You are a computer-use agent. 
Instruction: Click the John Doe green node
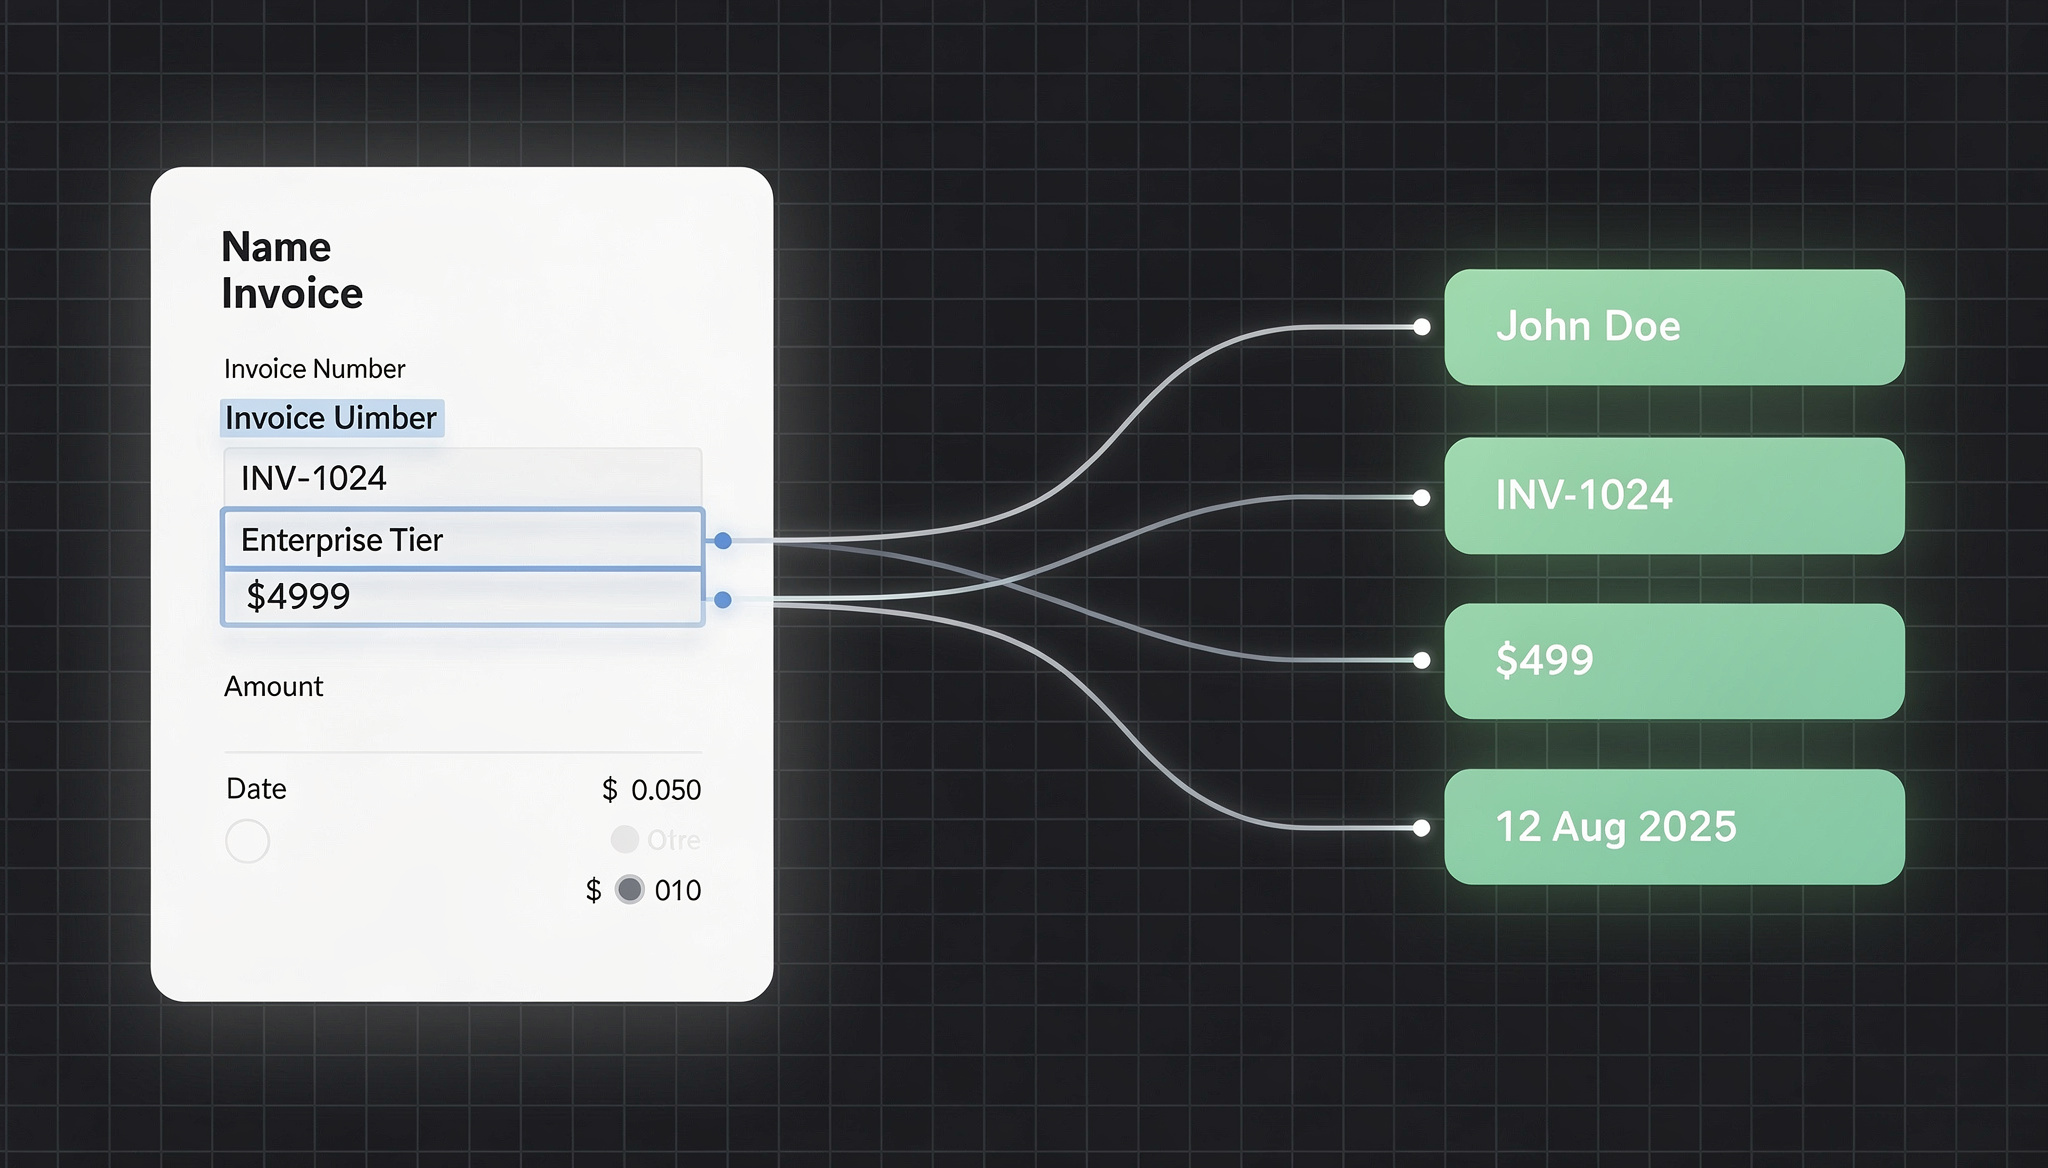click(x=1673, y=327)
